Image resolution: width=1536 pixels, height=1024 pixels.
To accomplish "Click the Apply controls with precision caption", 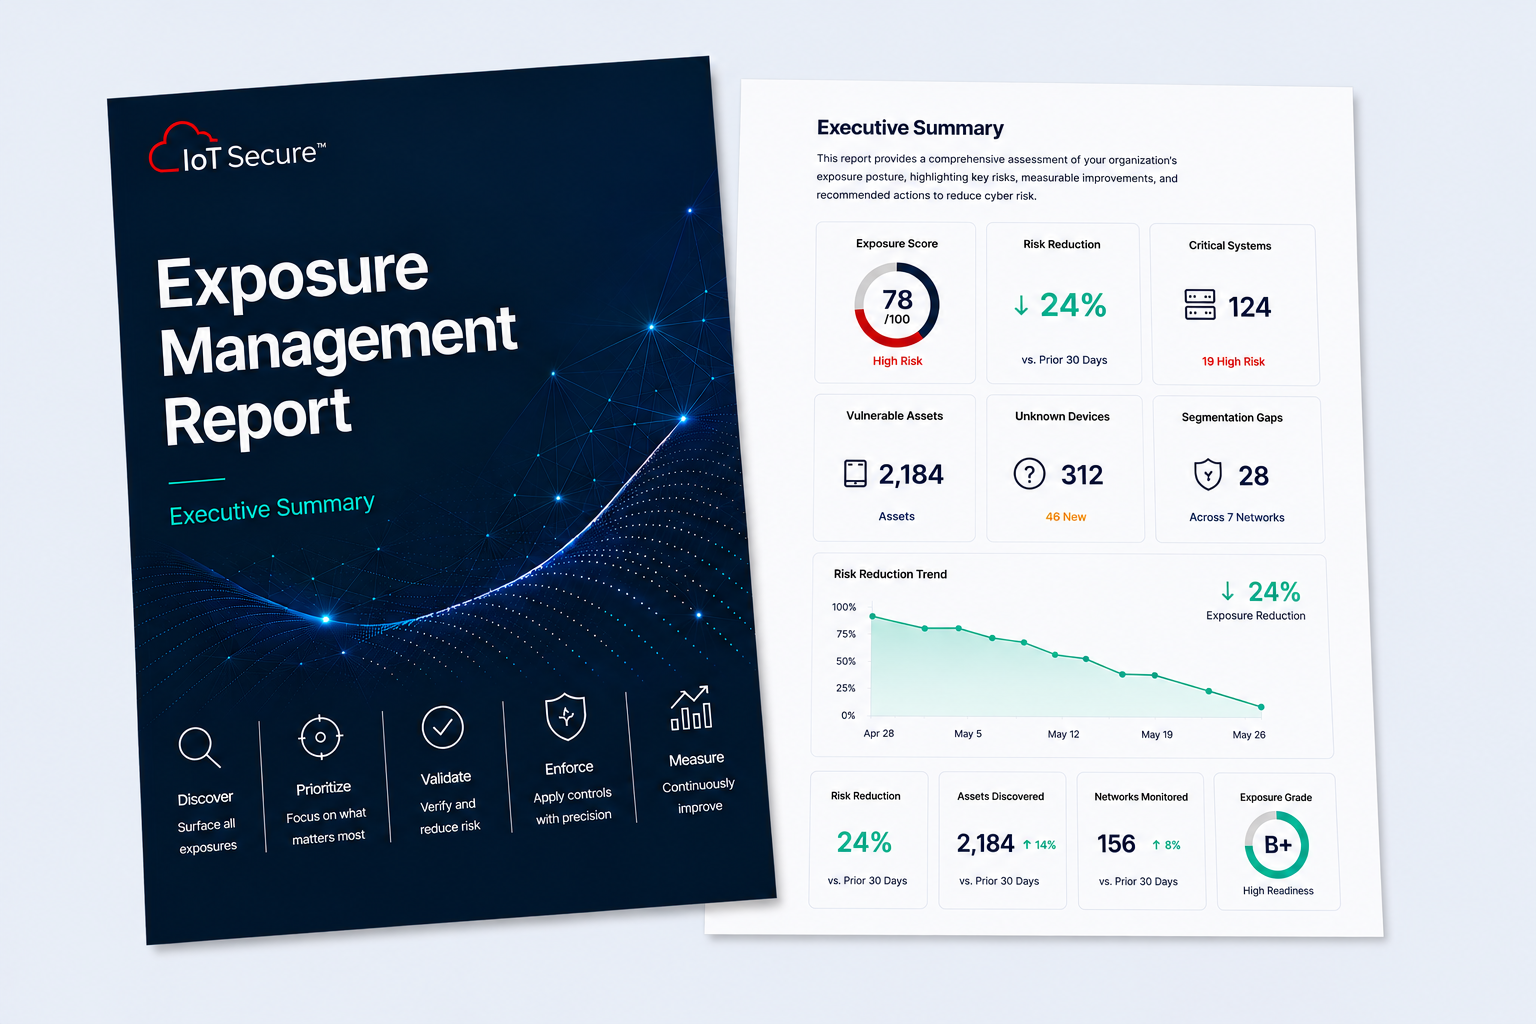I will [573, 806].
